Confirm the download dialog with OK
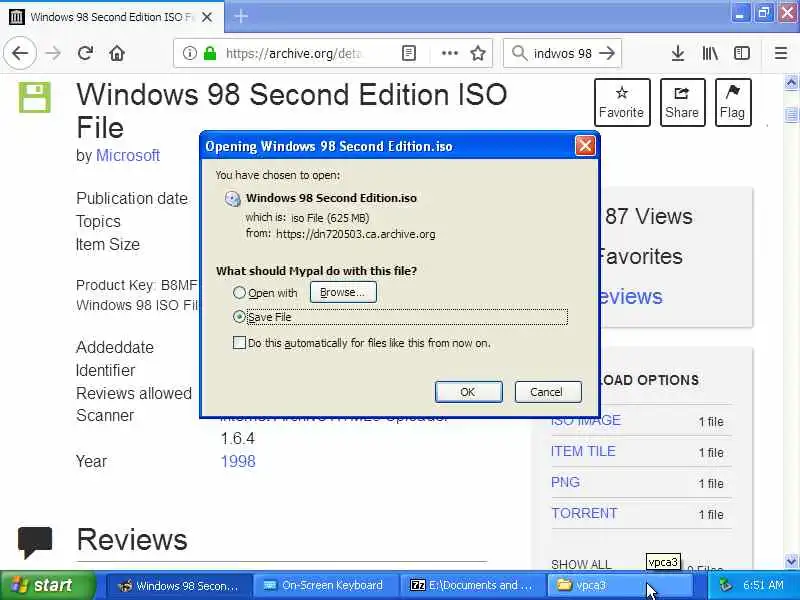This screenshot has width=800, height=600. [468, 392]
